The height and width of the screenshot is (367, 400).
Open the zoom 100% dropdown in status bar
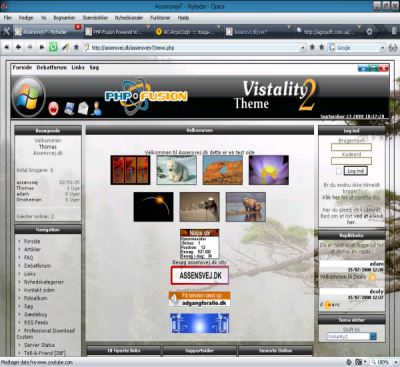click(x=395, y=362)
